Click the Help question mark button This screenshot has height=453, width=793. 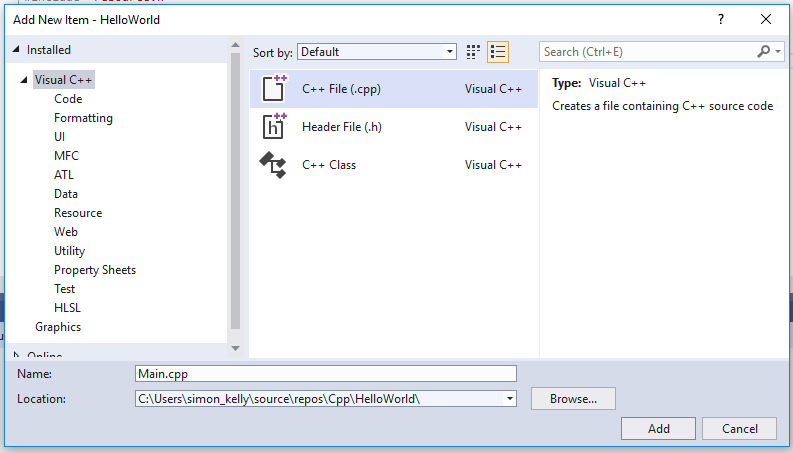pyautogui.click(x=721, y=19)
